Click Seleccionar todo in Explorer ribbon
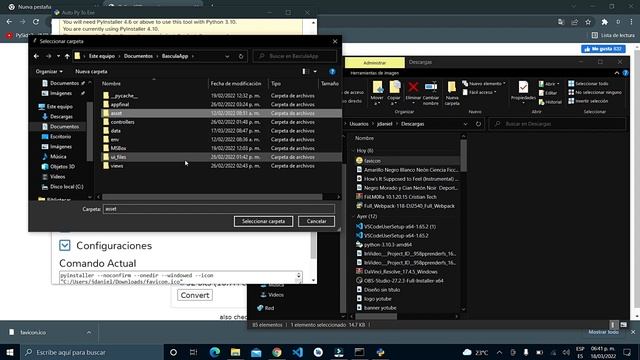Screen dimensions: 640x360 point(588,83)
